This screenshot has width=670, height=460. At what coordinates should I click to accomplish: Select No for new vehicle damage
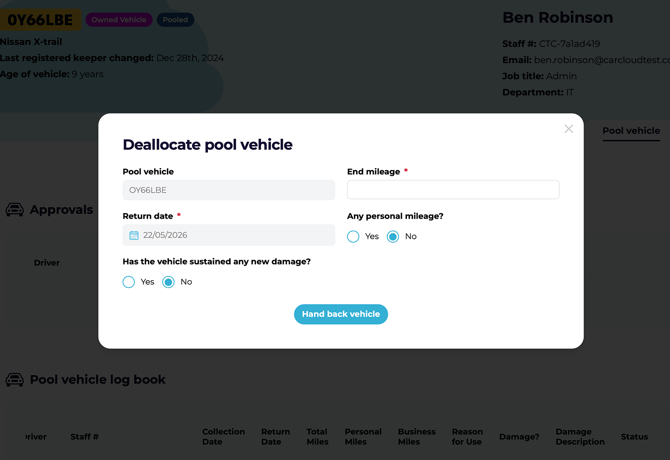click(168, 282)
